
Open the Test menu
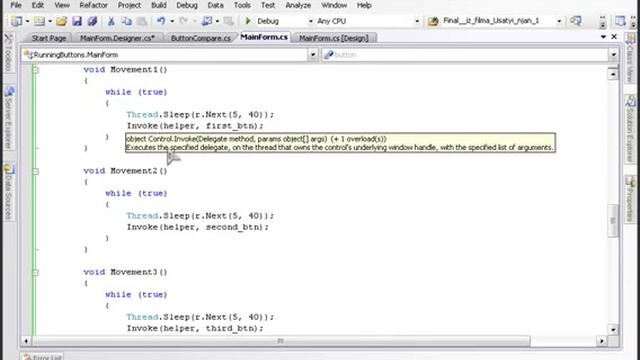coord(268,5)
